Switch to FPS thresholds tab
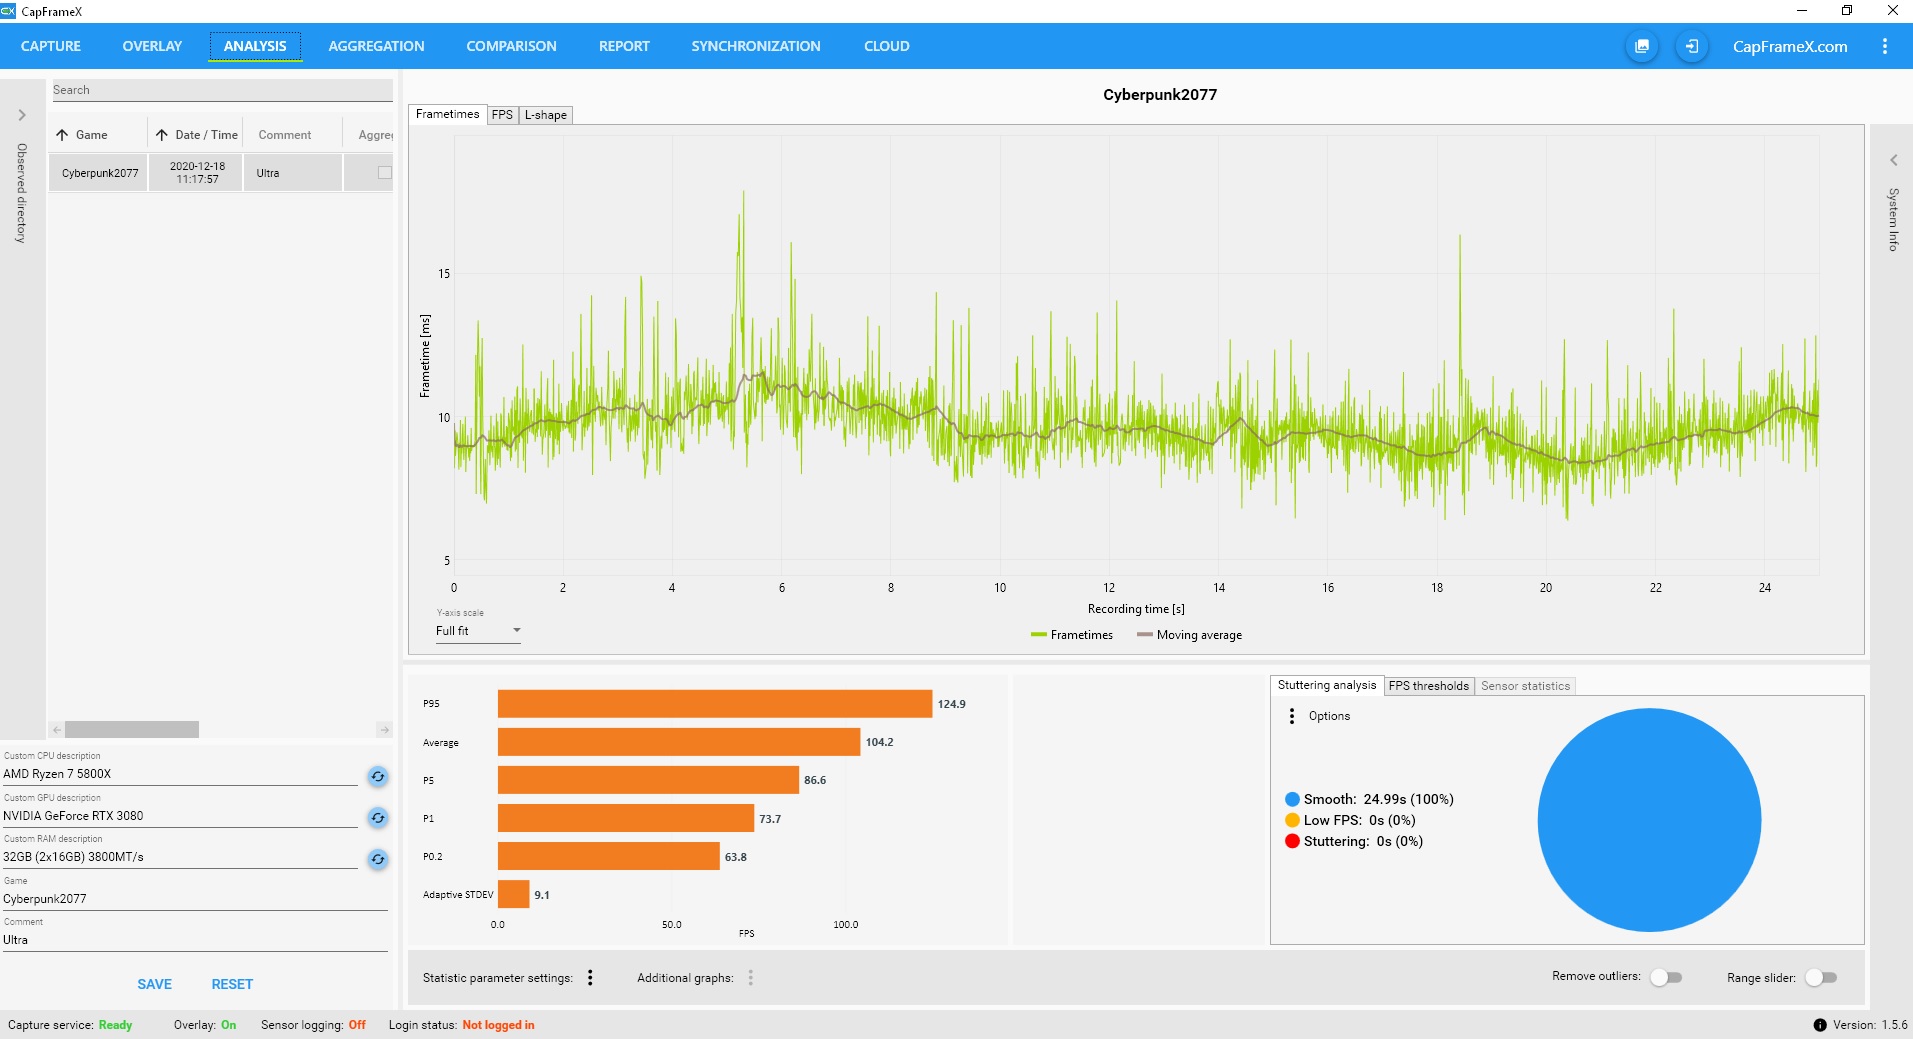The width and height of the screenshot is (1913, 1039). click(1428, 686)
